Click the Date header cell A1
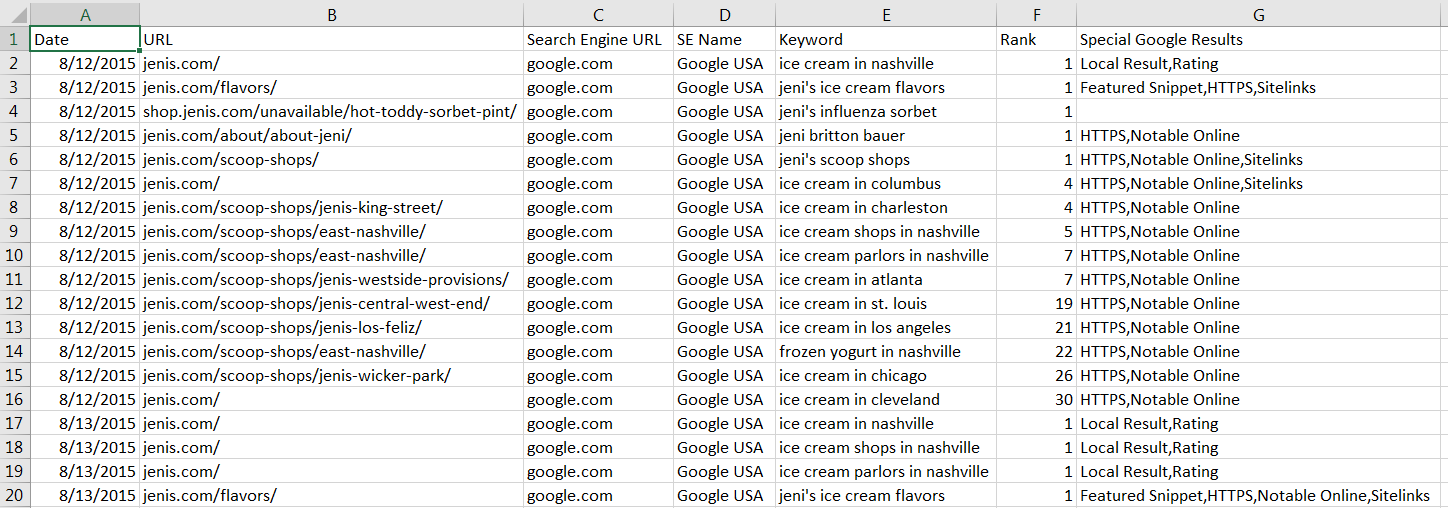The width and height of the screenshot is (1448, 508). (x=85, y=40)
